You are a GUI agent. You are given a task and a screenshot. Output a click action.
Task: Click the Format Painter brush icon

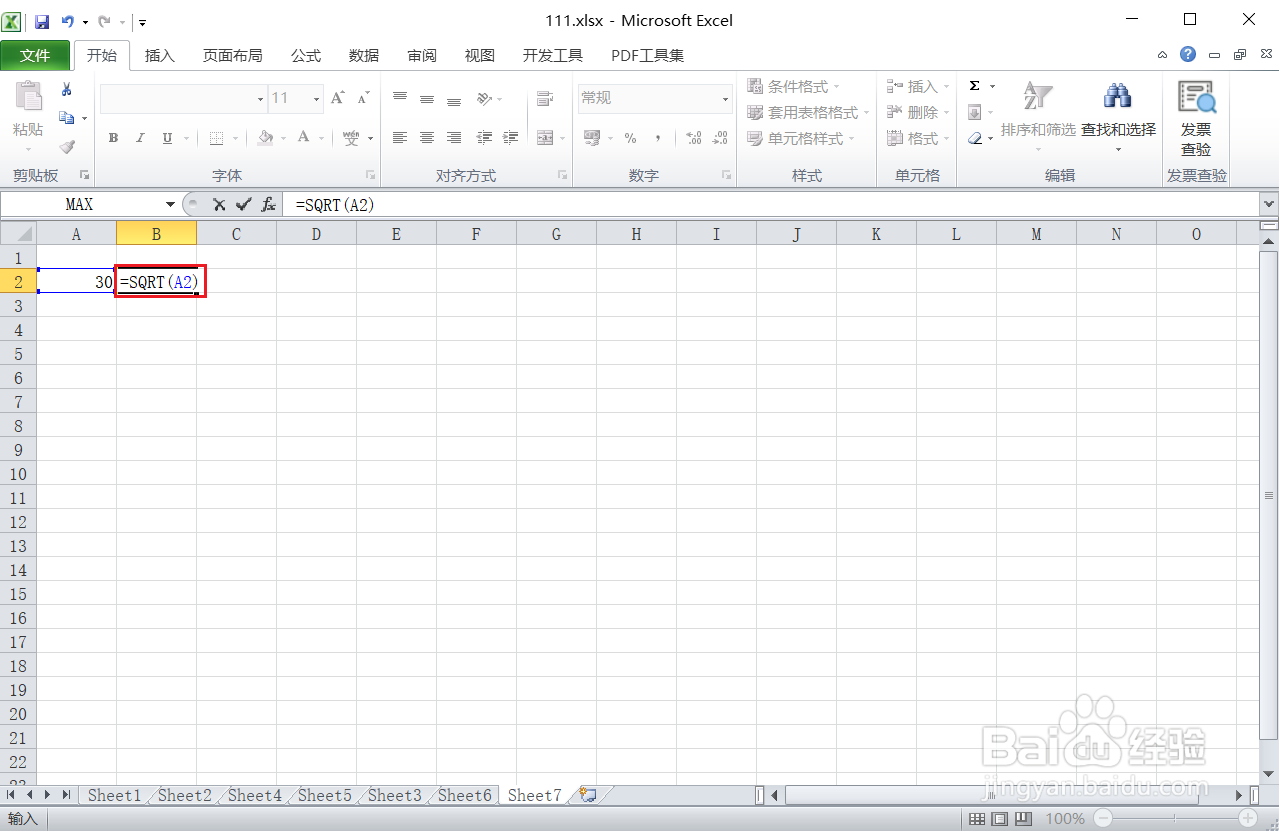coord(66,146)
